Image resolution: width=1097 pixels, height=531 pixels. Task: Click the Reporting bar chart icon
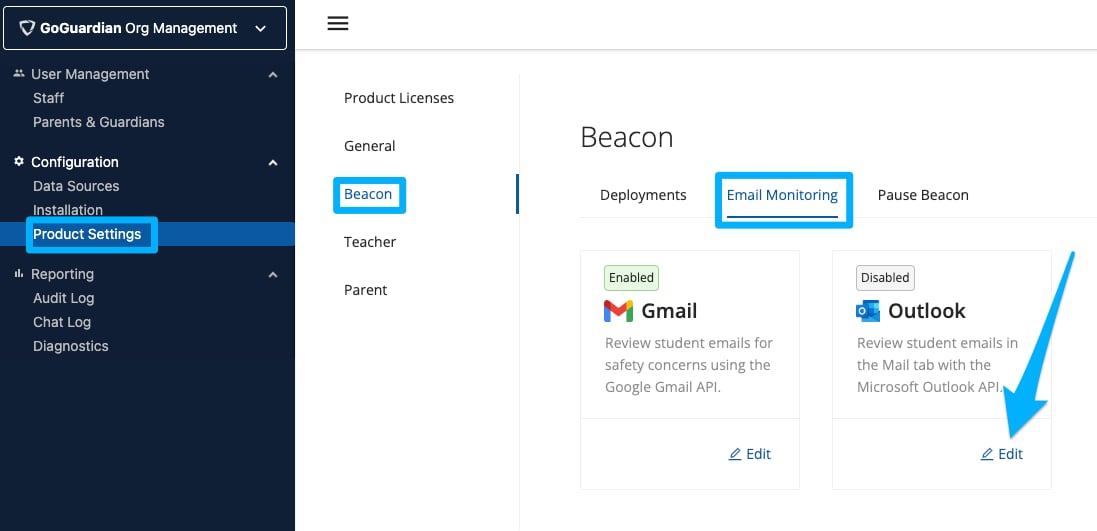19,274
